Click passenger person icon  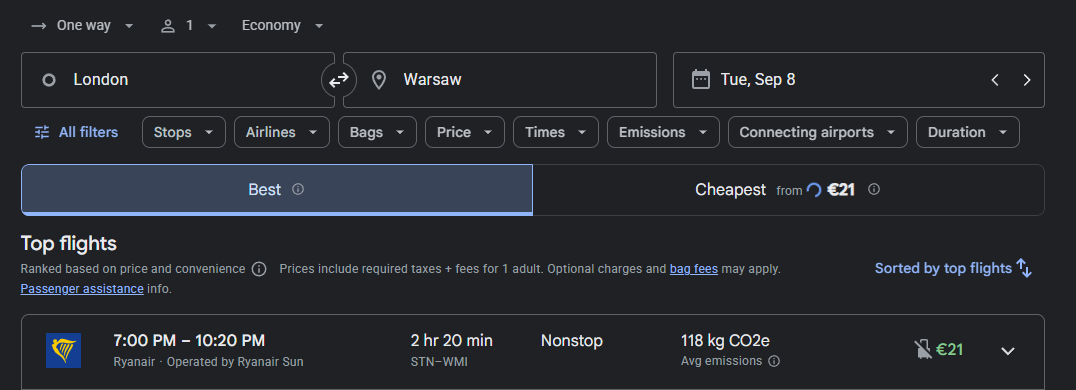tap(167, 26)
